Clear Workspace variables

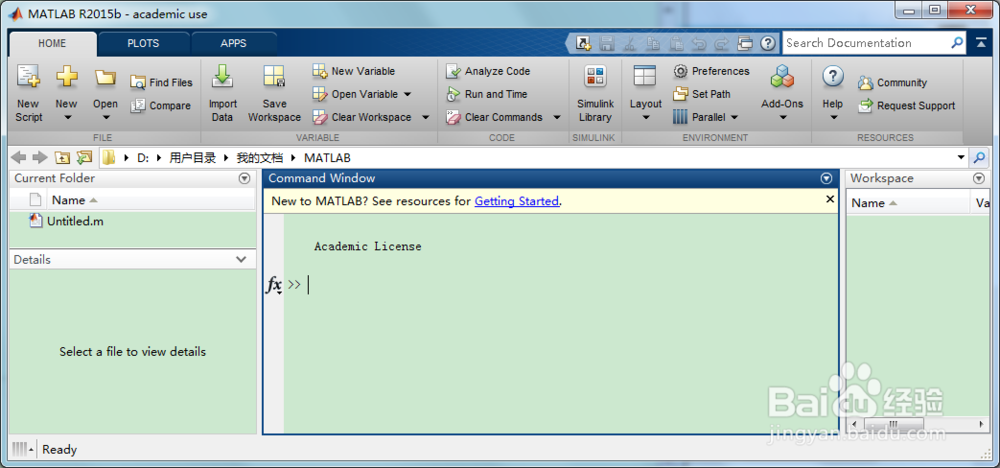(362, 117)
